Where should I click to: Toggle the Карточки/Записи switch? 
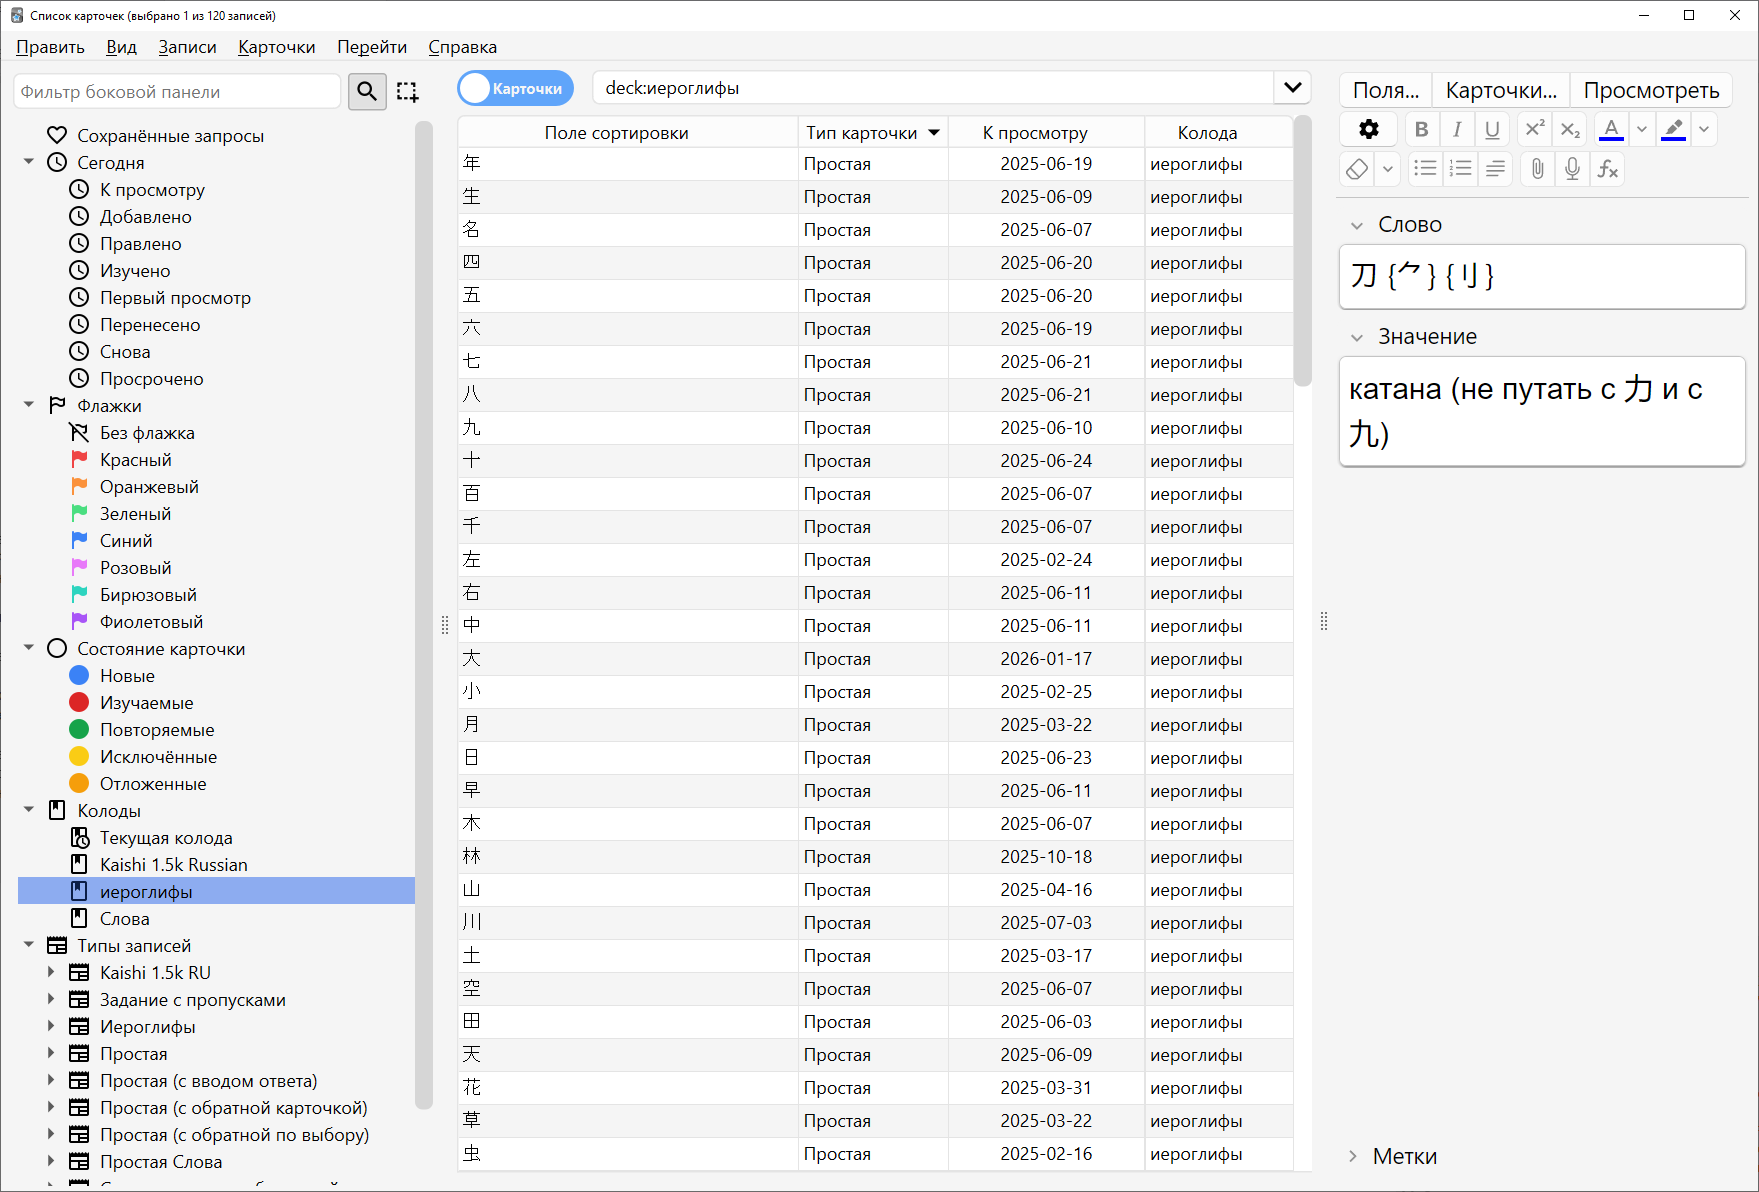(x=516, y=89)
